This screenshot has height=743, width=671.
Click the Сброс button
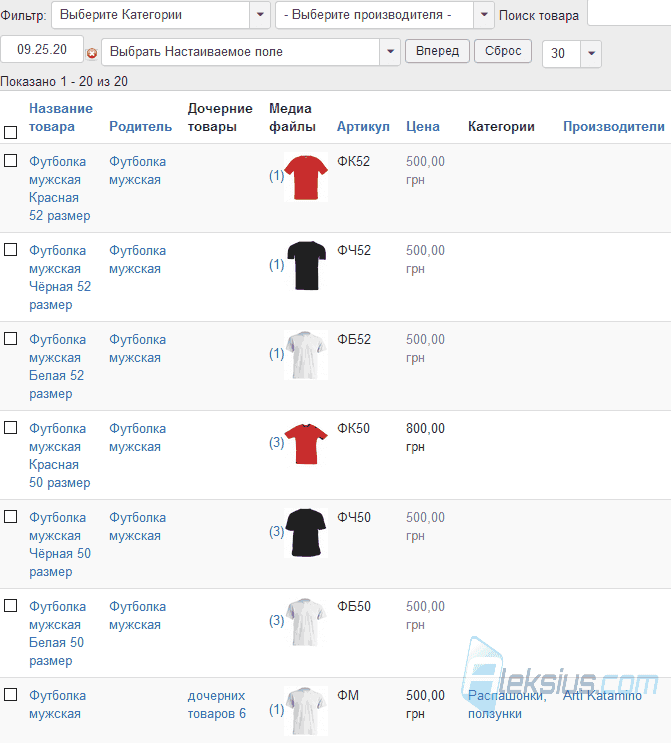503,51
